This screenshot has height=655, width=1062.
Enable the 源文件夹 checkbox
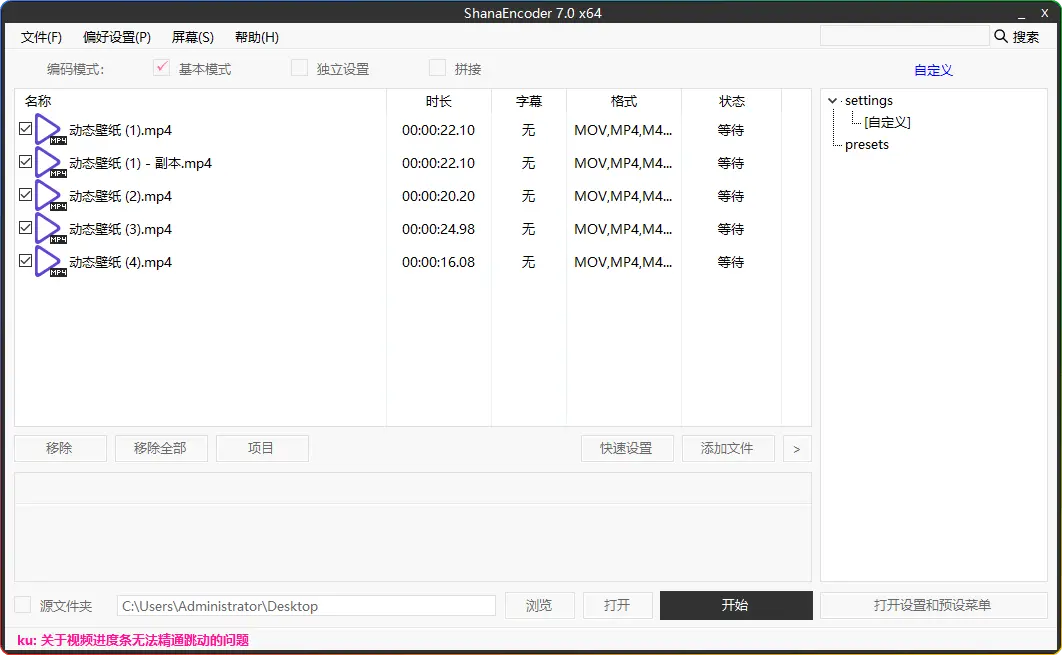[x=23, y=605]
